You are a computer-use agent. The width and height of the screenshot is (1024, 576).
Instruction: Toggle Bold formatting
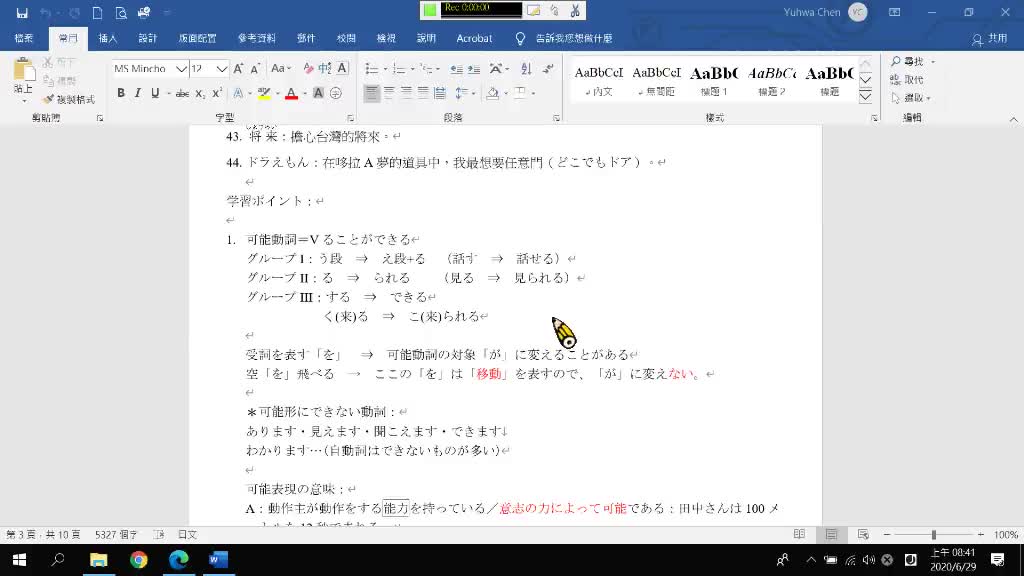[x=121, y=93]
